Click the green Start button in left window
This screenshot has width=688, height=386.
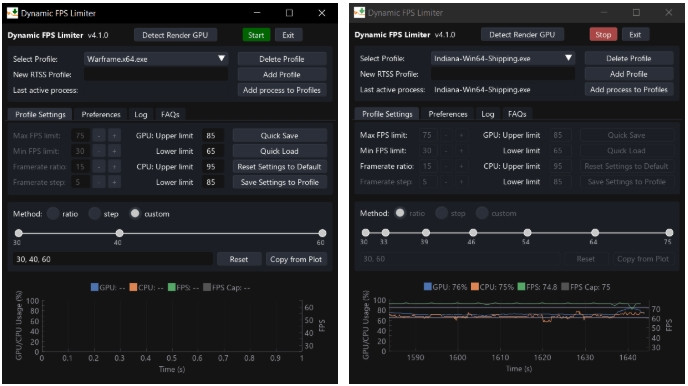(x=256, y=35)
